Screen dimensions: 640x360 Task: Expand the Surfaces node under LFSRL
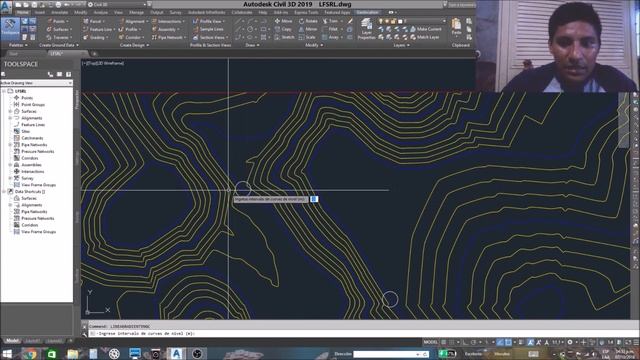[x=10, y=111]
